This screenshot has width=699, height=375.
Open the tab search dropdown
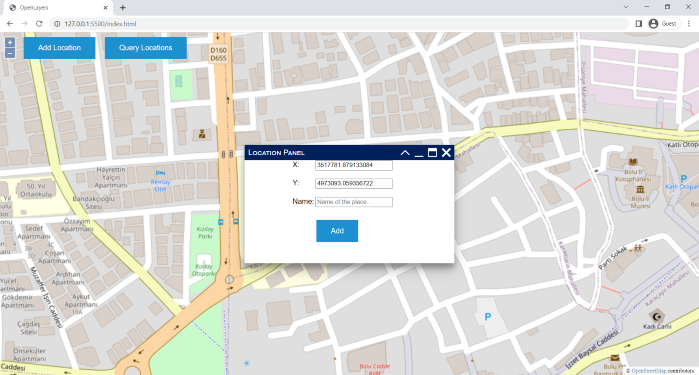[x=626, y=7]
